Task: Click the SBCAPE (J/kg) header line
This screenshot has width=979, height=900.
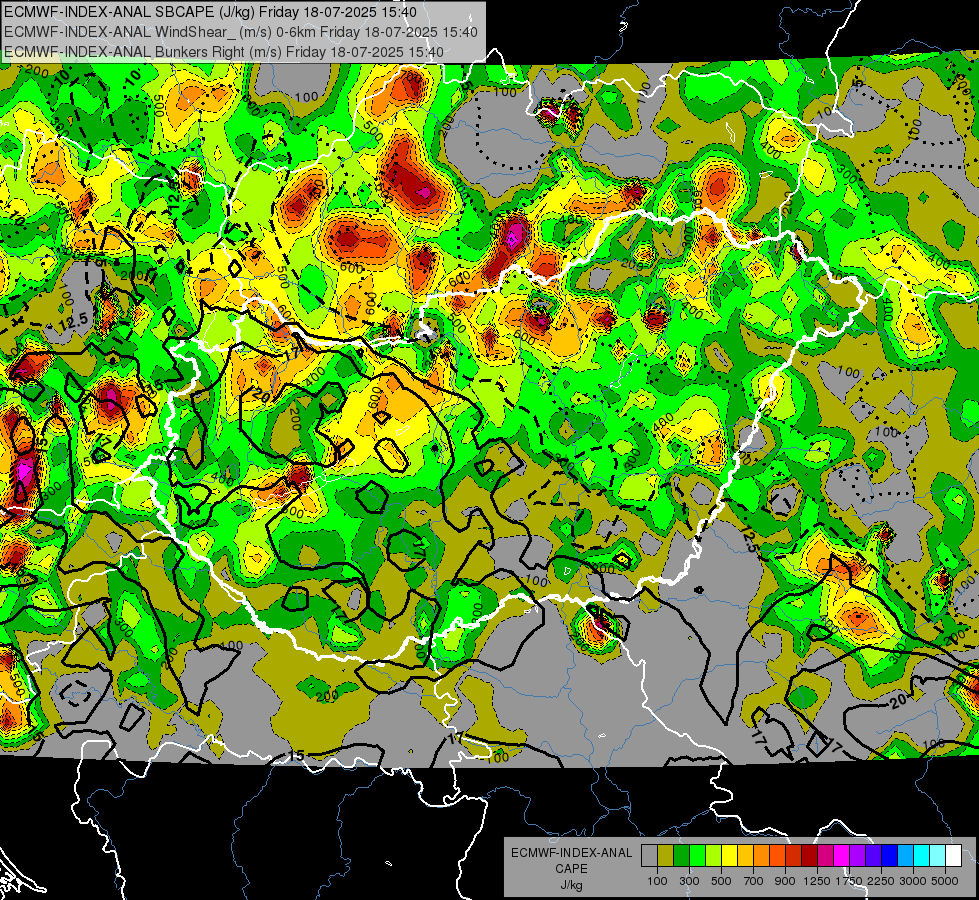Action: coord(210,12)
